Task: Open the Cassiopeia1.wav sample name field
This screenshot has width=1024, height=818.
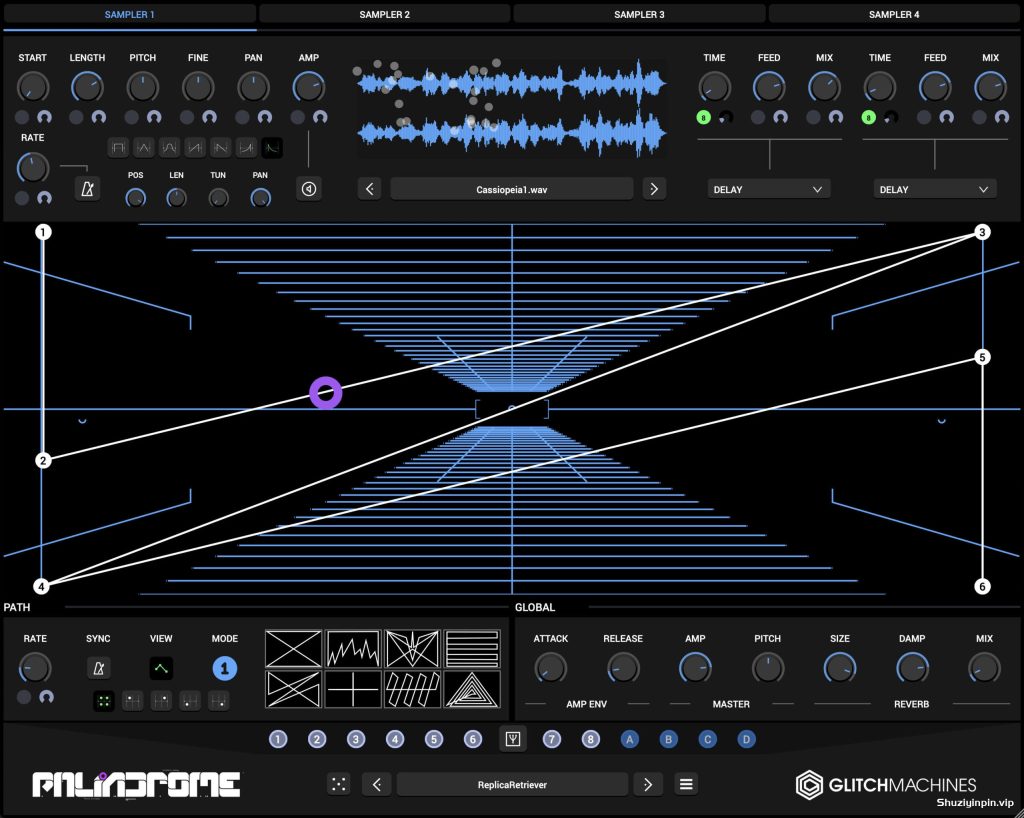Action: tap(511, 189)
